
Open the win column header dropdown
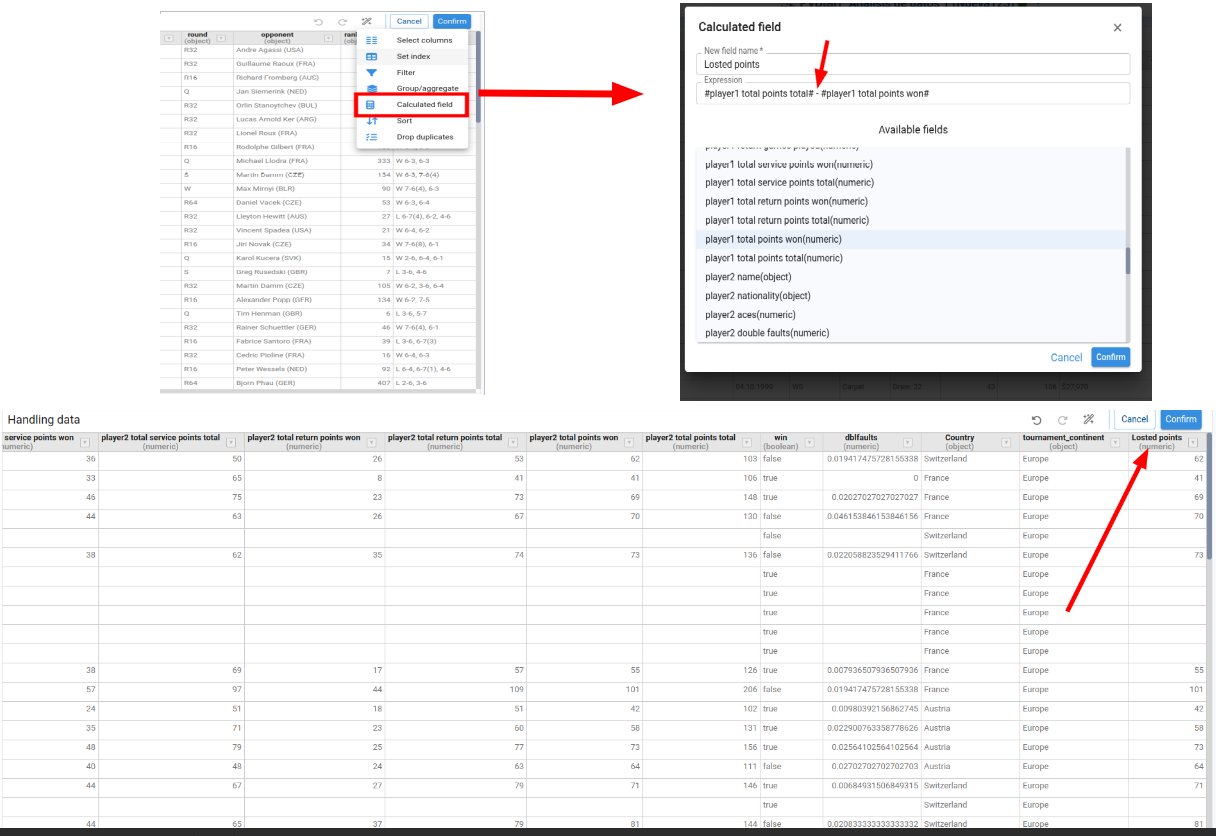(x=810, y=442)
